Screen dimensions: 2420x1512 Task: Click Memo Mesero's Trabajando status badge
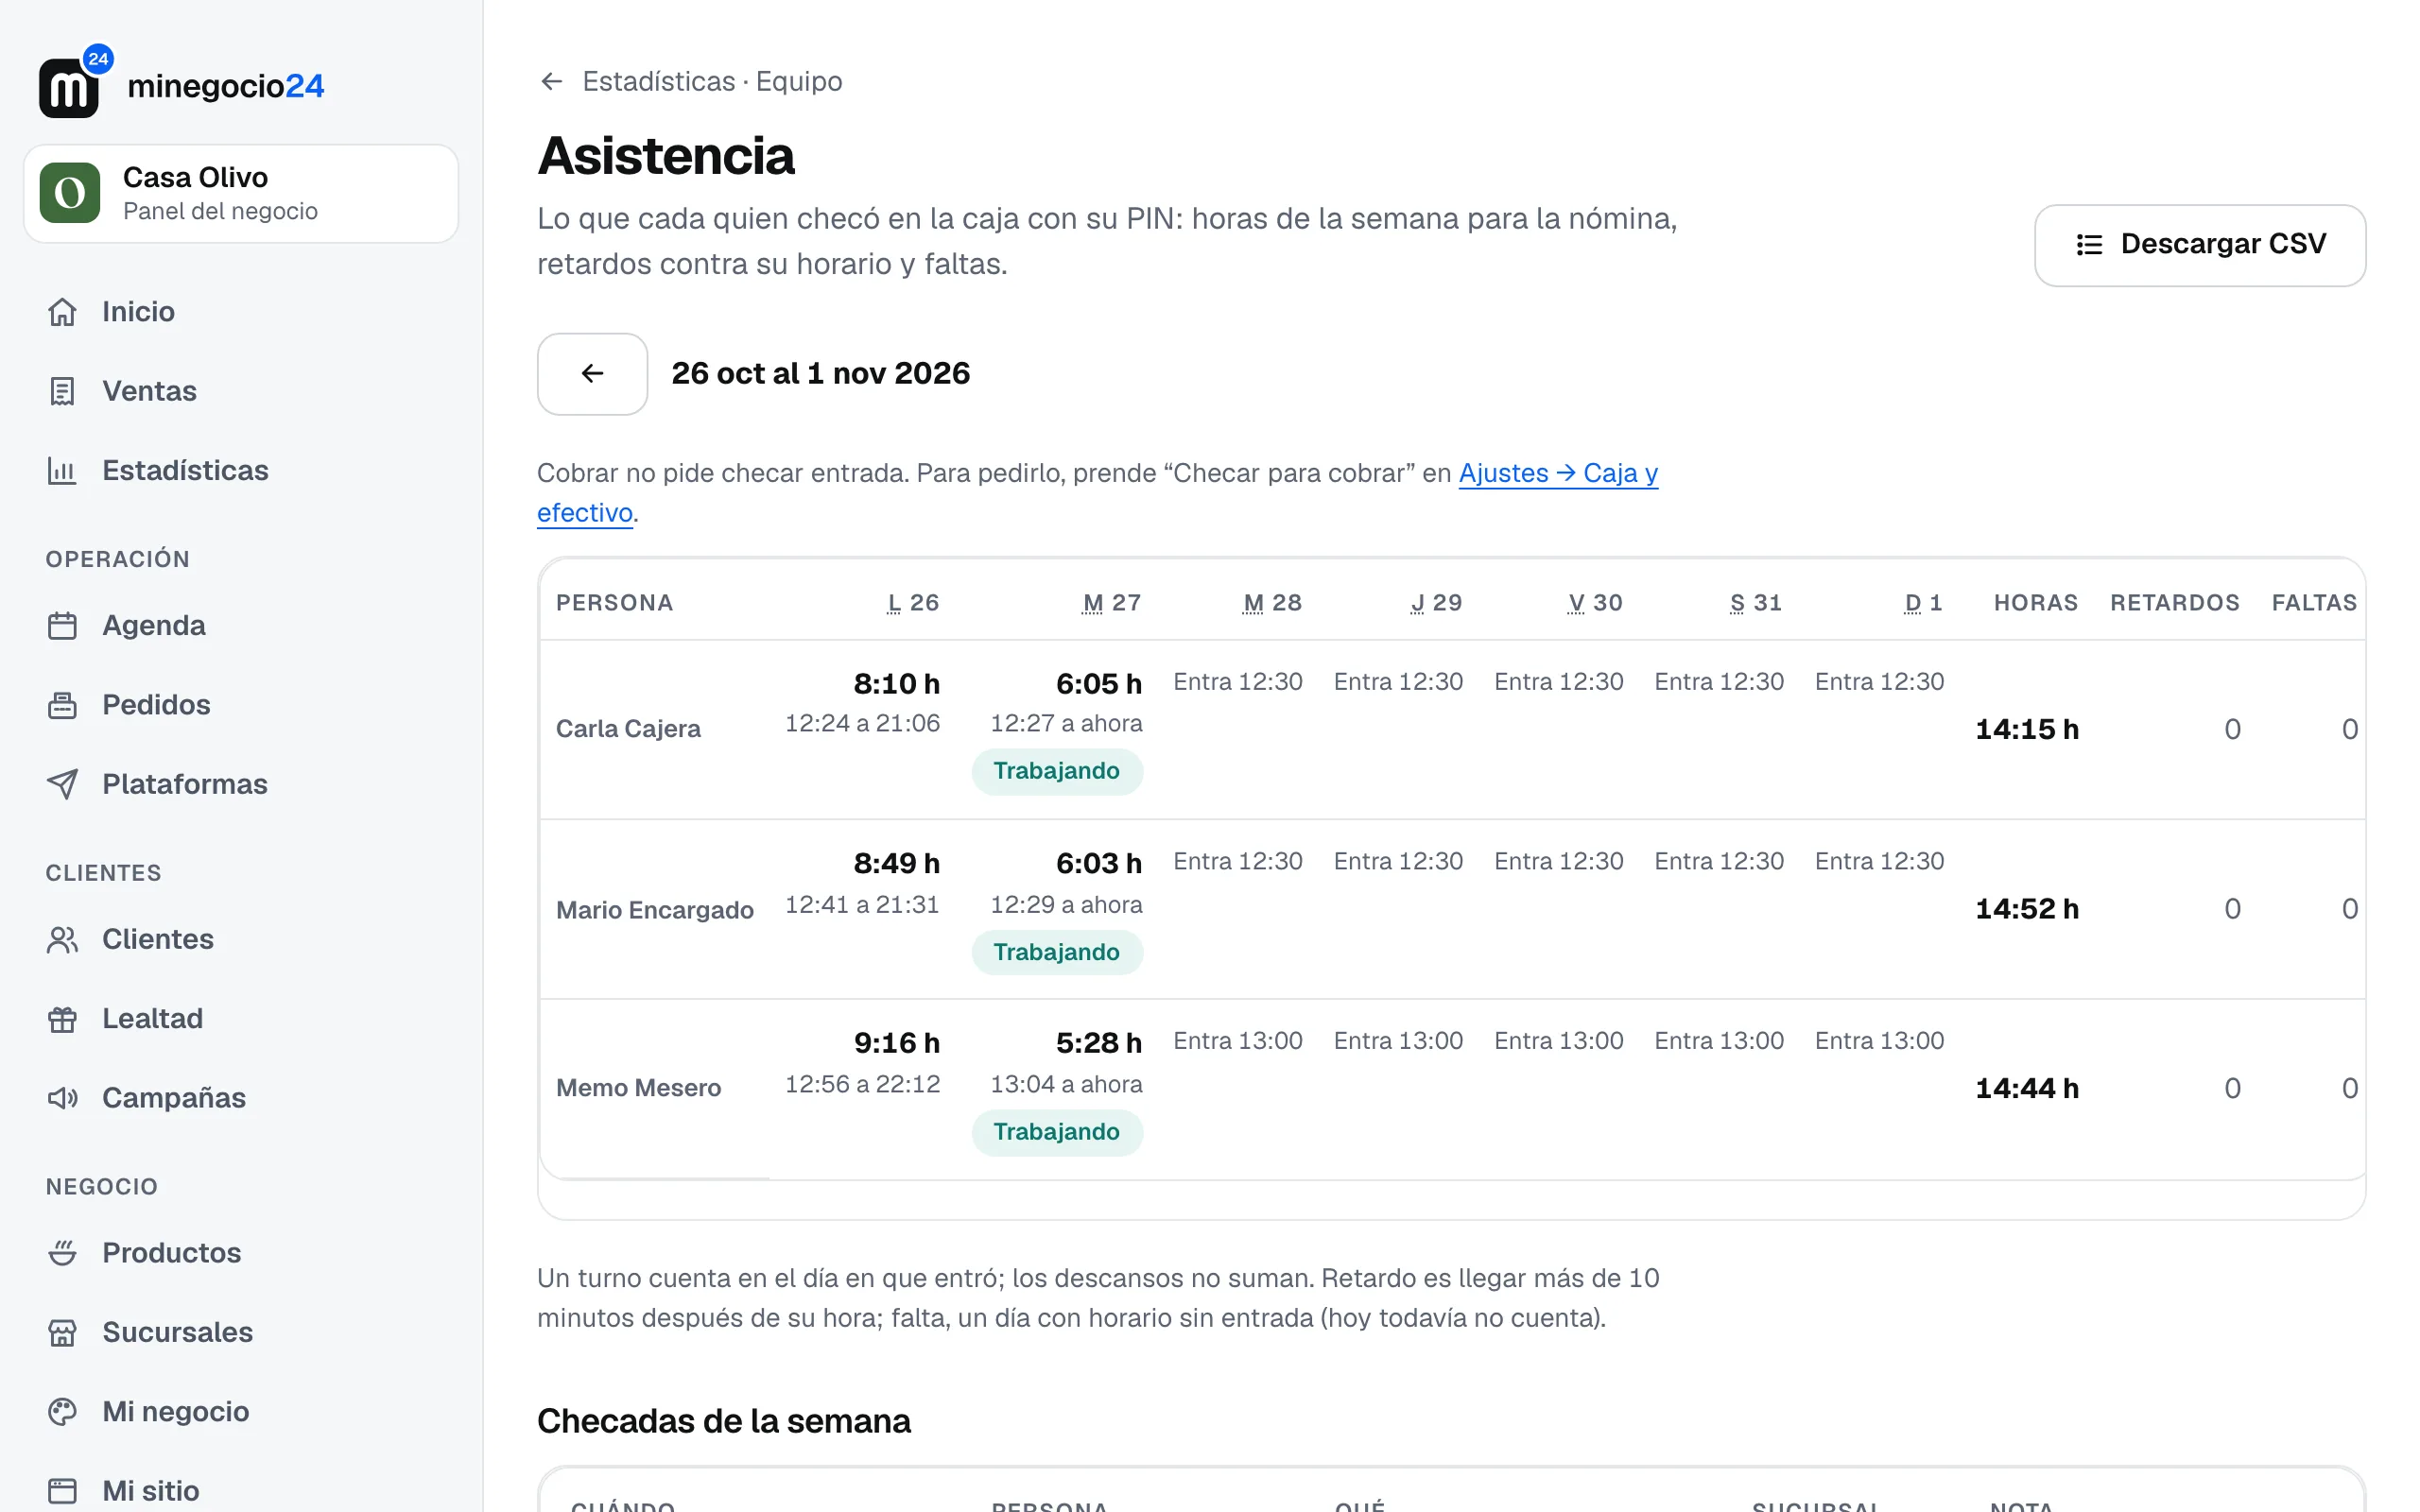1056,1132
